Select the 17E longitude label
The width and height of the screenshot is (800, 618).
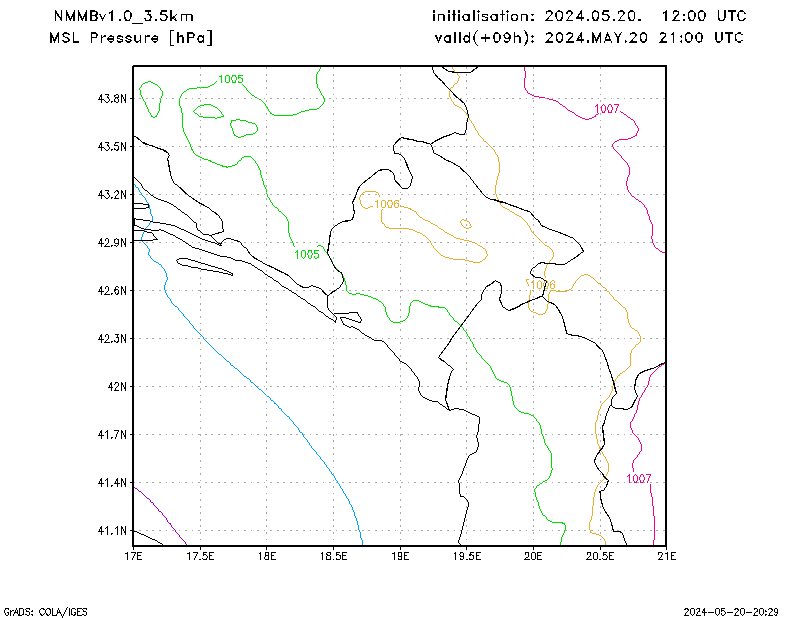click(x=133, y=556)
